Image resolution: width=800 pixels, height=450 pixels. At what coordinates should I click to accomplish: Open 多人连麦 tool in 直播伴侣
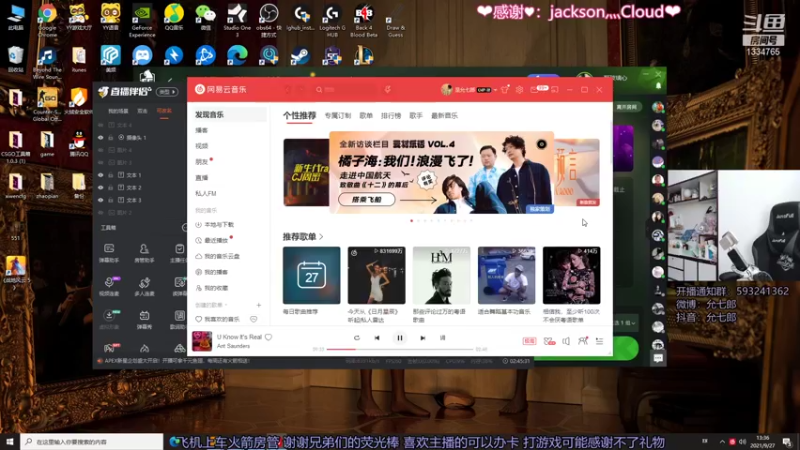pyautogui.click(x=144, y=287)
